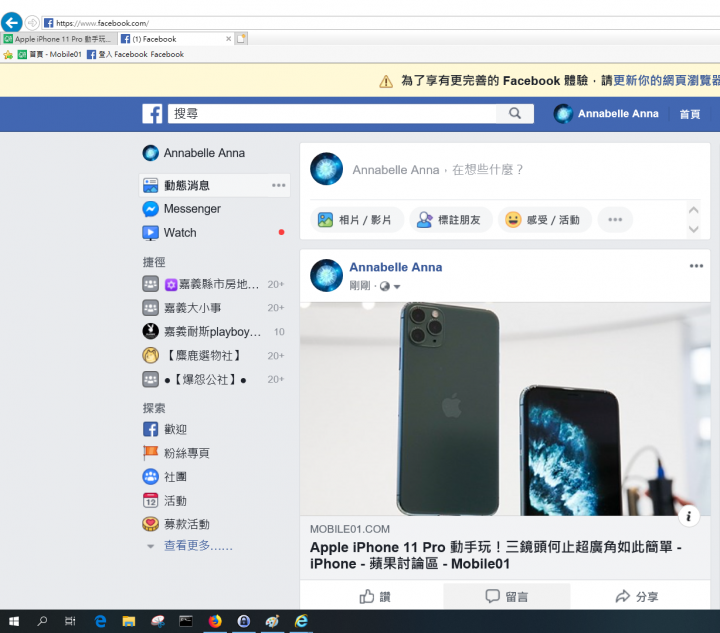Click the browser back arrow button
720x633 pixels.
click(x=11, y=22)
